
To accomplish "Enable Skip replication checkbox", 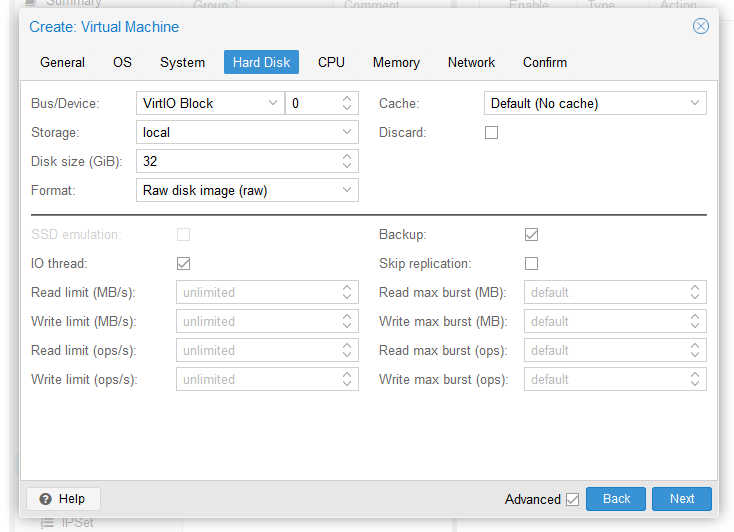I will (531, 264).
